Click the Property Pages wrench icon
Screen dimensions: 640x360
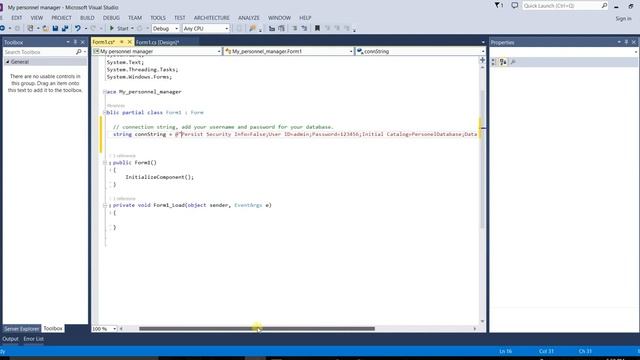tap(513, 62)
